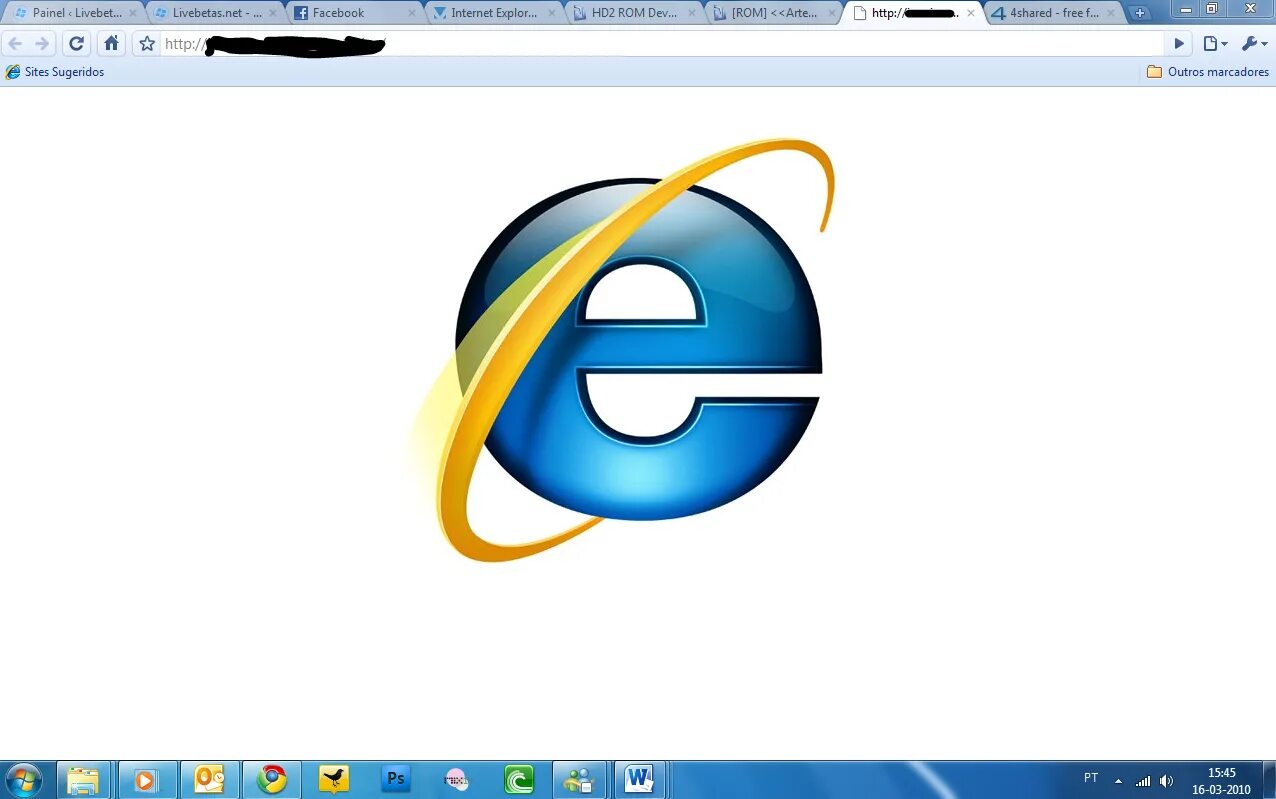Launch Photoshop from the taskbar
This screenshot has height=799, width=1276.
(x=396, y=779)
